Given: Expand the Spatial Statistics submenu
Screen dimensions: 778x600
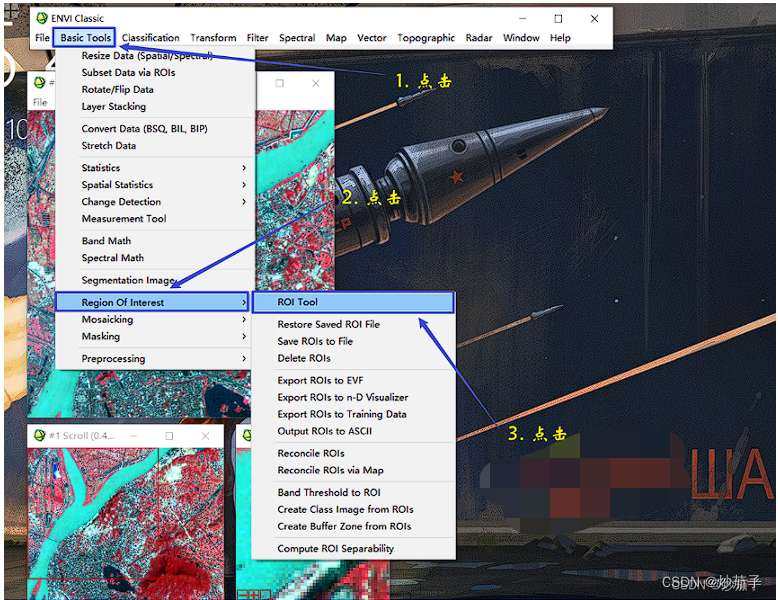Looking at the screenshot, I should 155,185.
